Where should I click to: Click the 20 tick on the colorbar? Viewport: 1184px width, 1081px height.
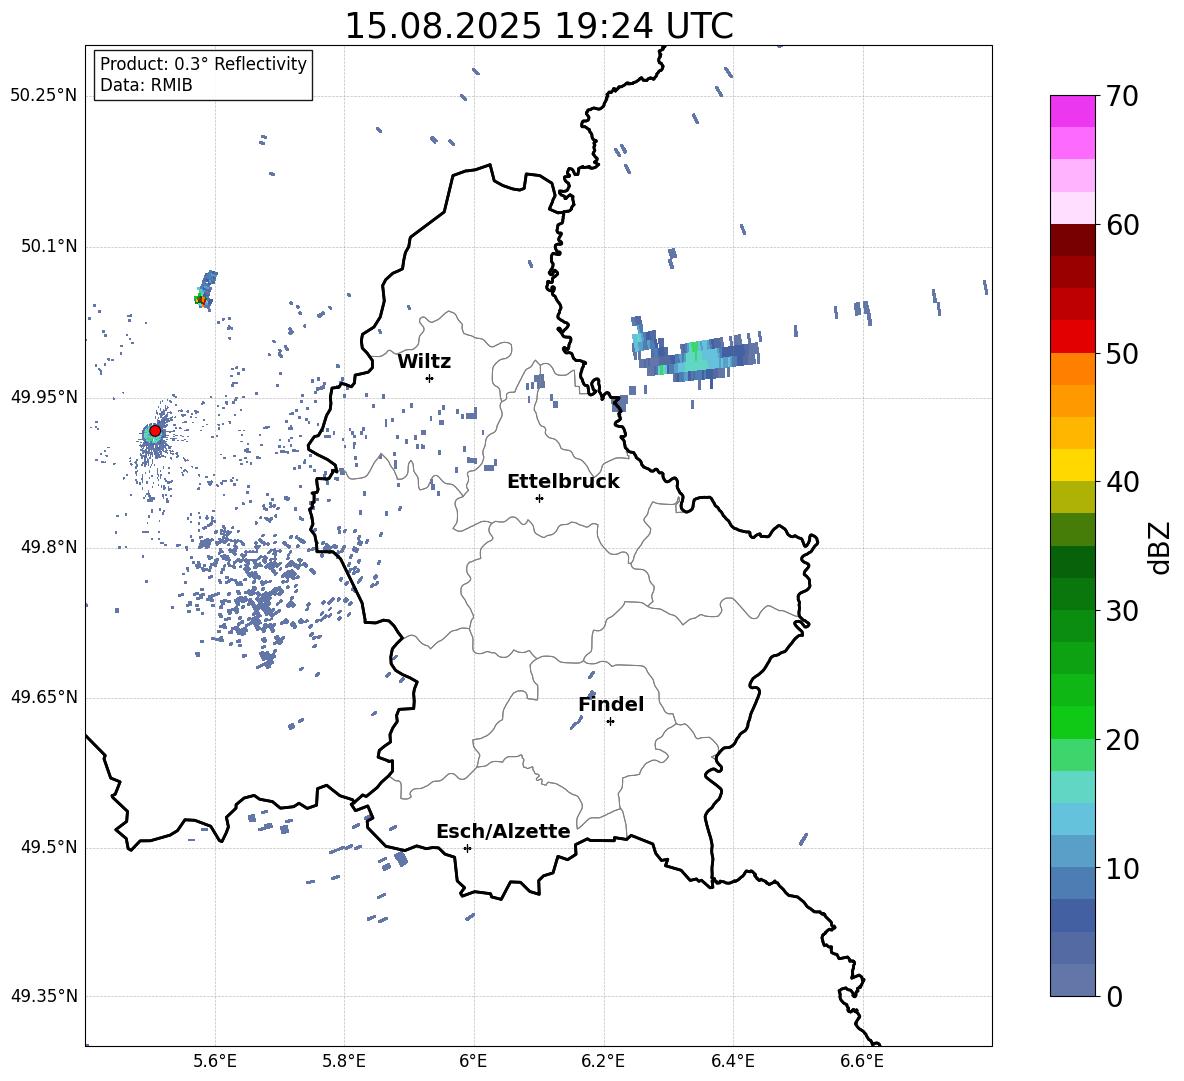click(1122, 740)
